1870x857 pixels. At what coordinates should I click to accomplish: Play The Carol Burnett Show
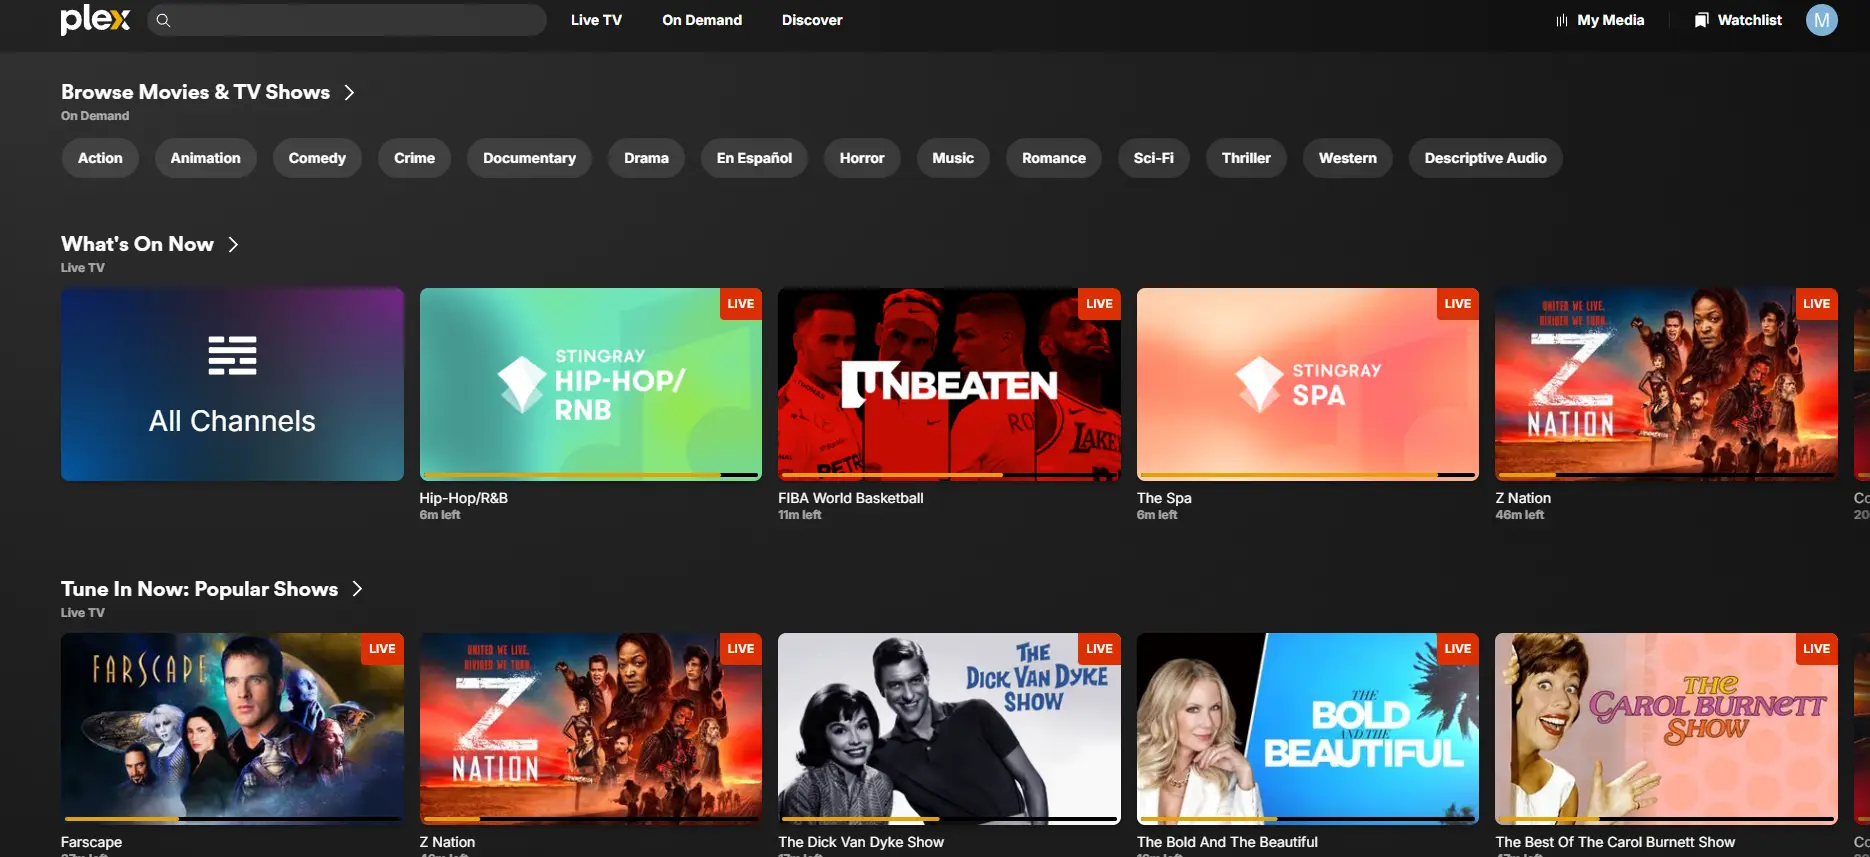[1666, 729]
